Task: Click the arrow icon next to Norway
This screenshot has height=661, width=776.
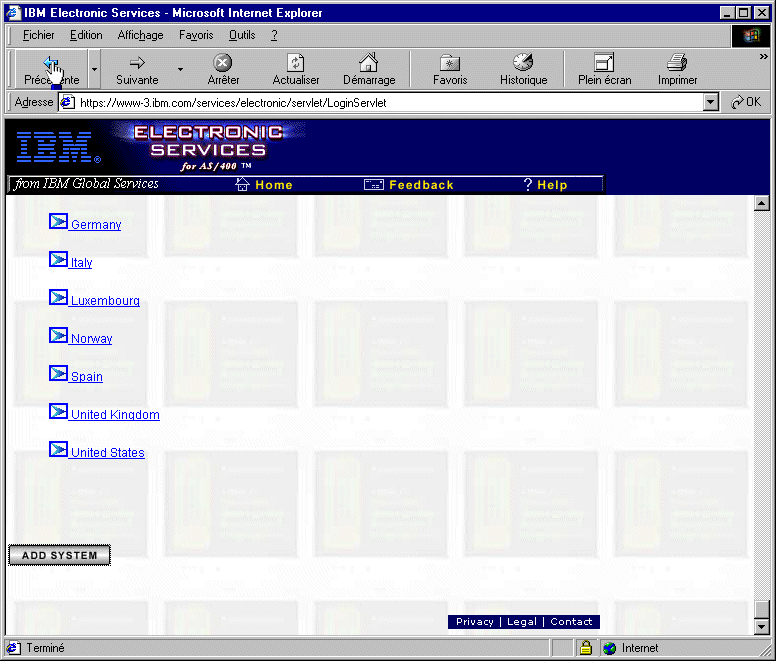Action: click(x=58, y=335)
